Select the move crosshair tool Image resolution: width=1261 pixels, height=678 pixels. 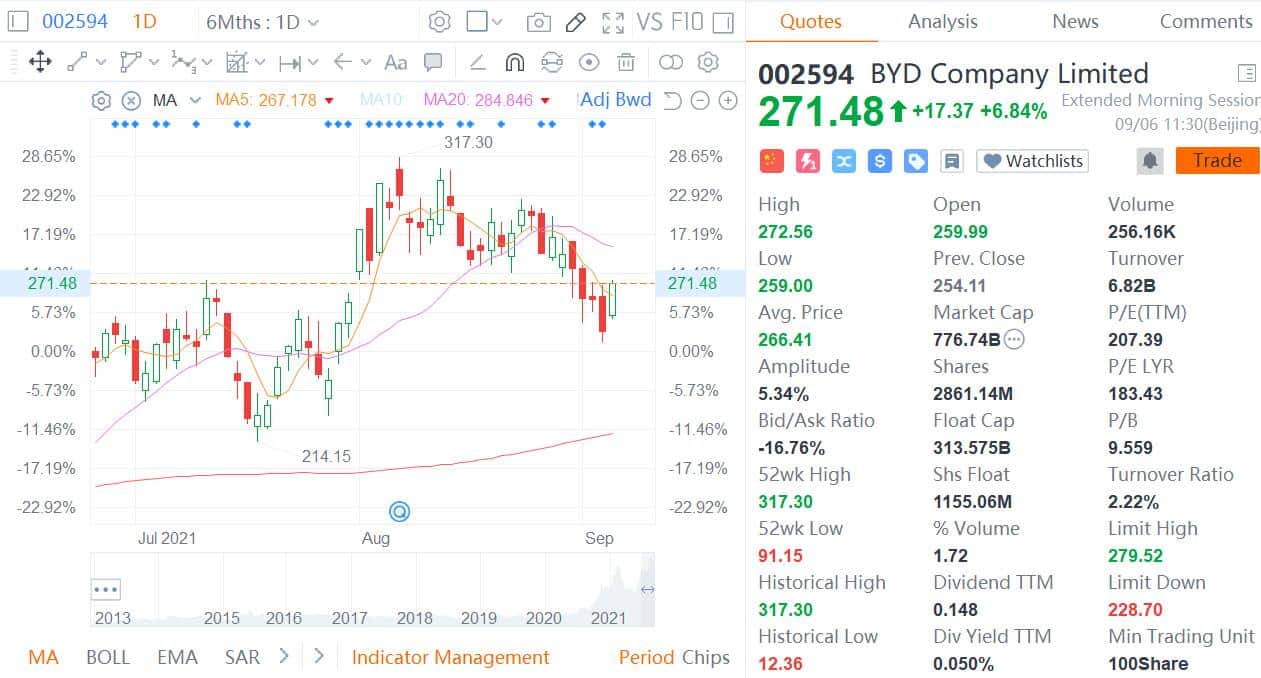click(40, 62)
